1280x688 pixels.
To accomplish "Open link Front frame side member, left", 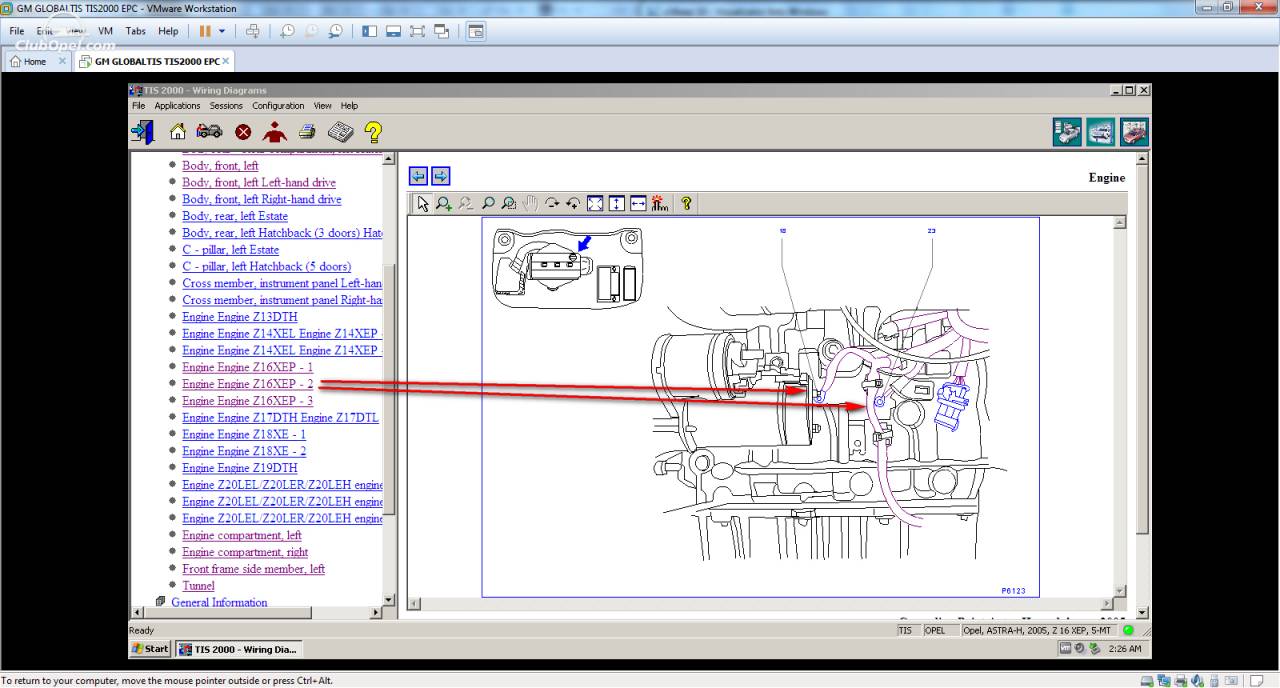I will point(253,569).
